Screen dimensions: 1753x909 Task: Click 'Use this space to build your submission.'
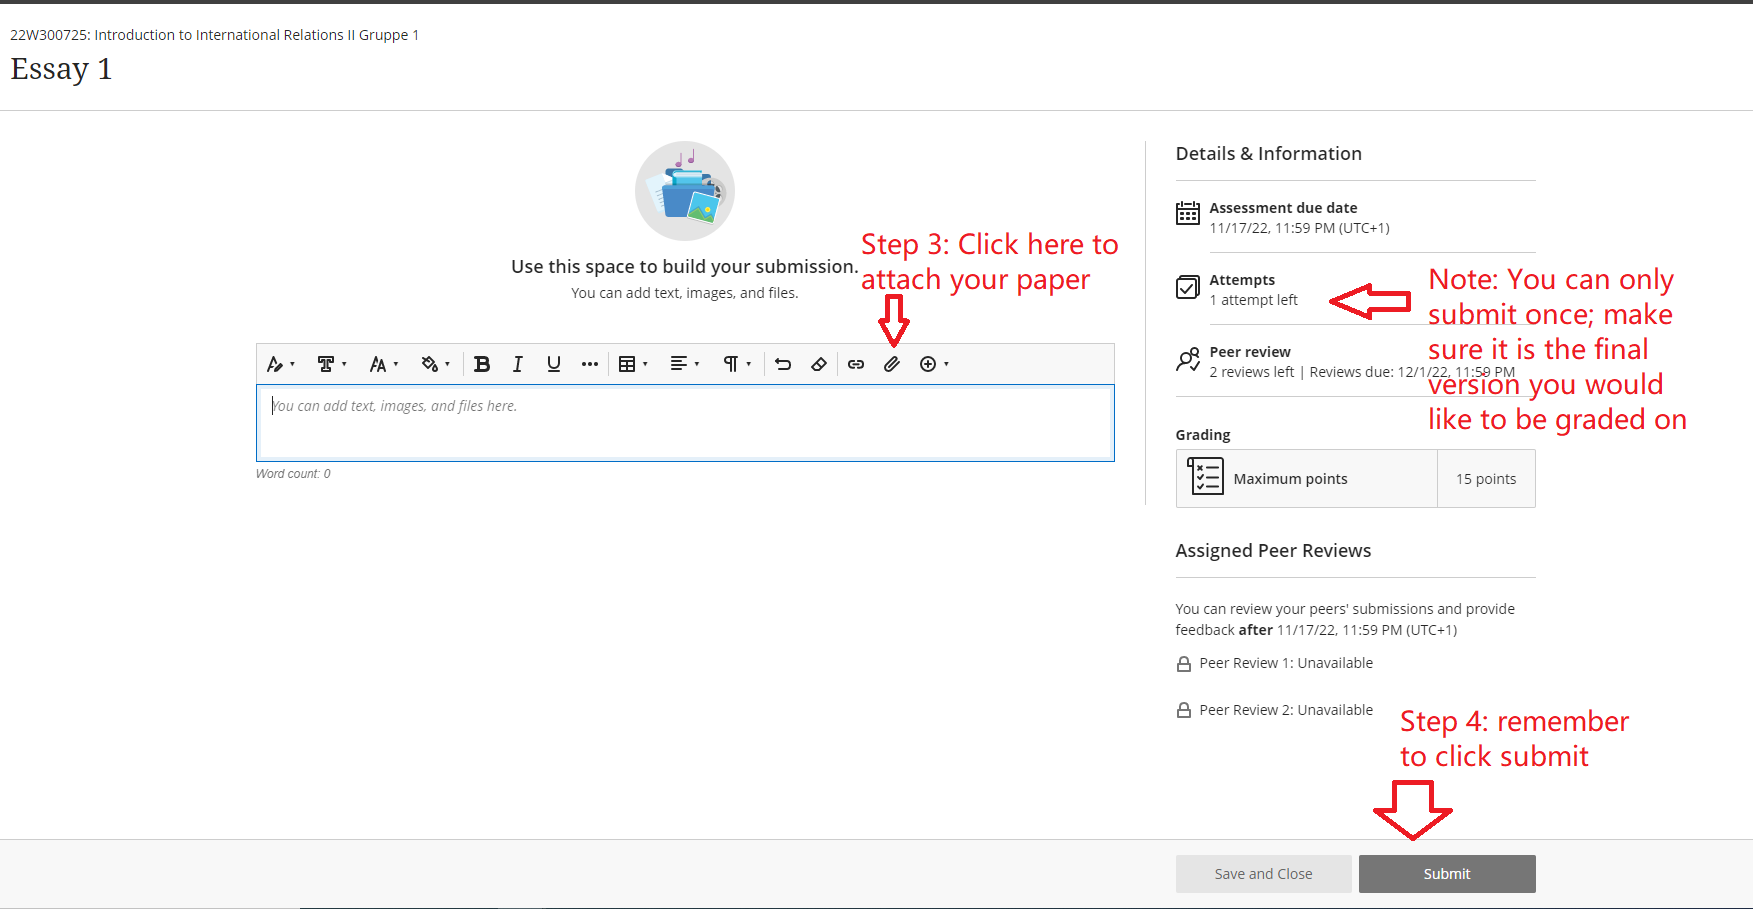pos(685,267)
